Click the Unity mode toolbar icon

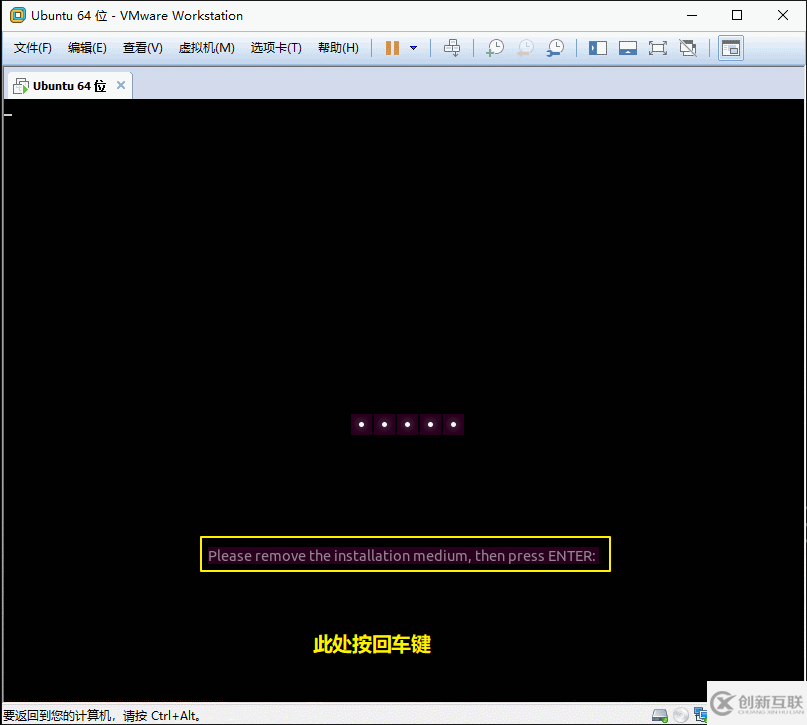tap(688, 48)
